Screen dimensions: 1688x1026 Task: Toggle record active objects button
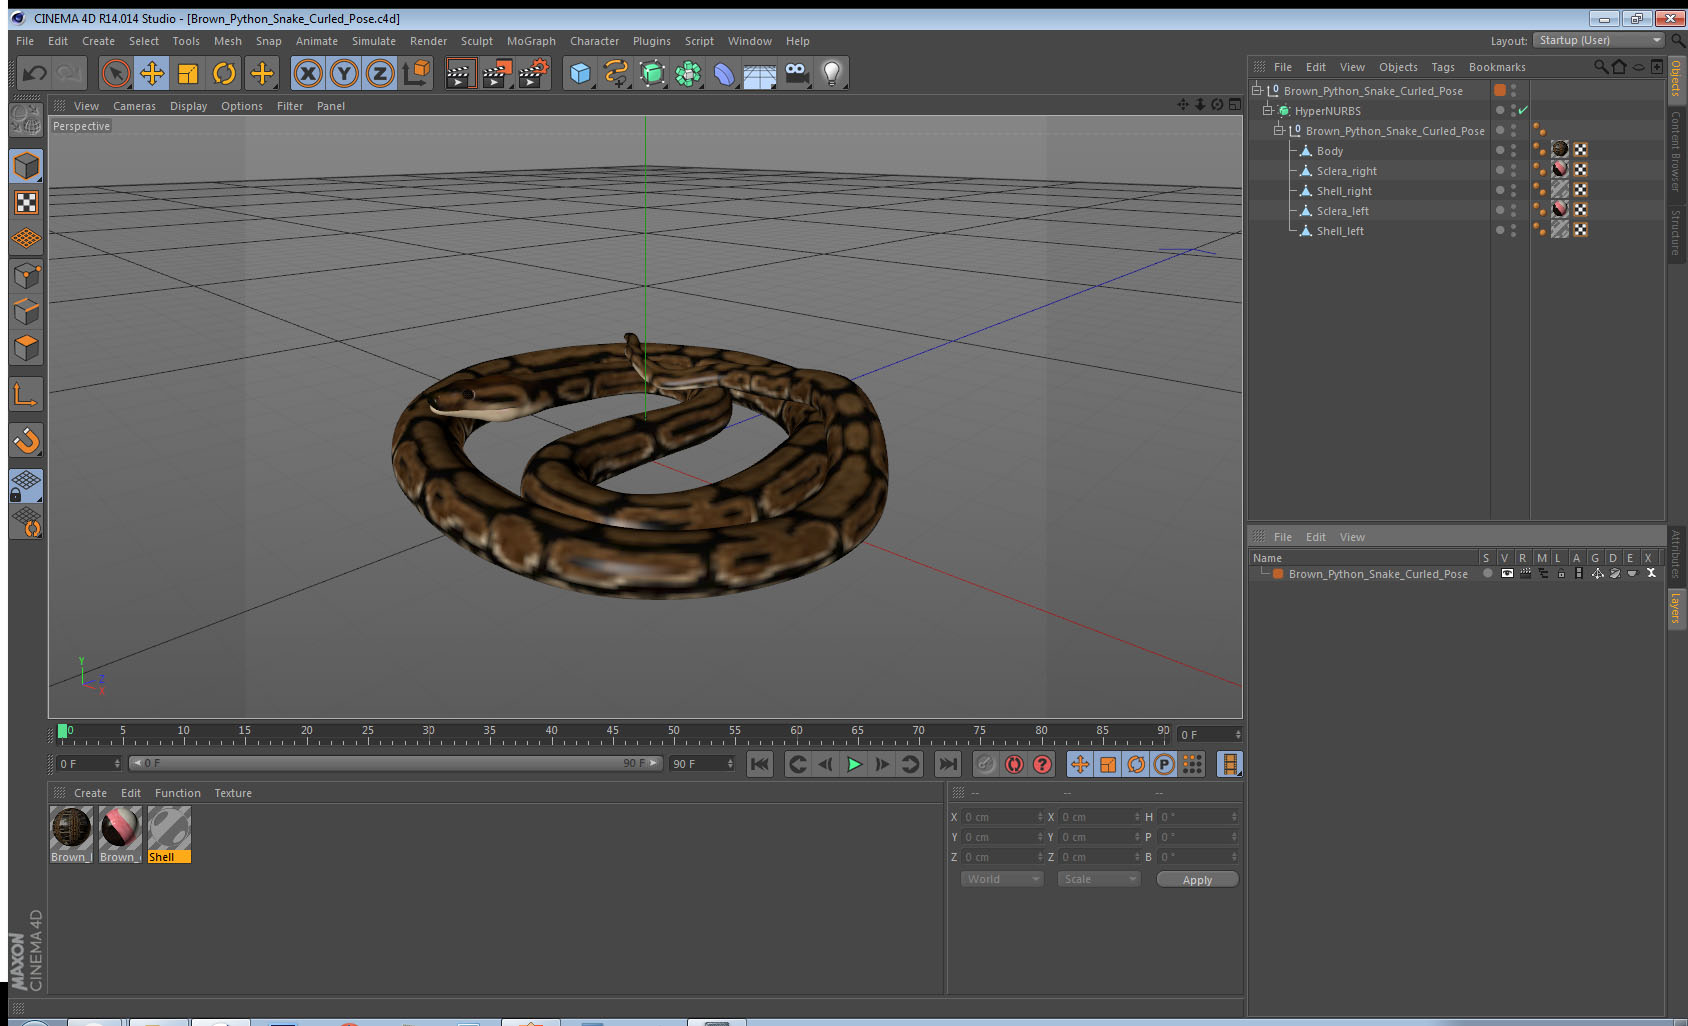(x=986, y=764)
